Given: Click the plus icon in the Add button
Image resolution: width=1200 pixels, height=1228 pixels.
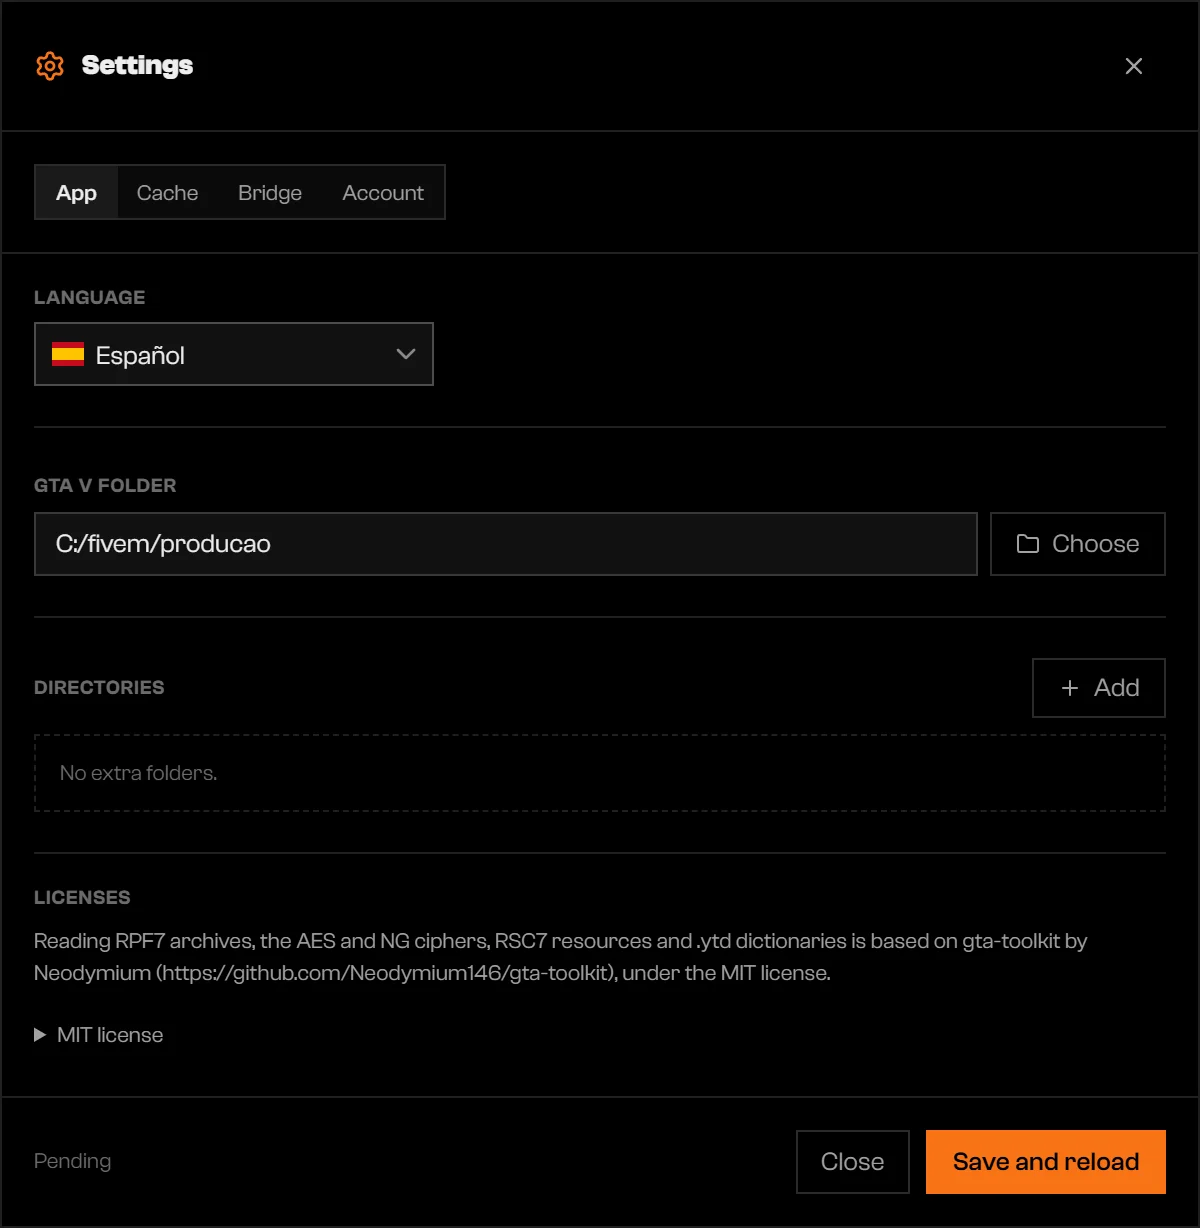Looking at the screenshot, I should 1070,688.
